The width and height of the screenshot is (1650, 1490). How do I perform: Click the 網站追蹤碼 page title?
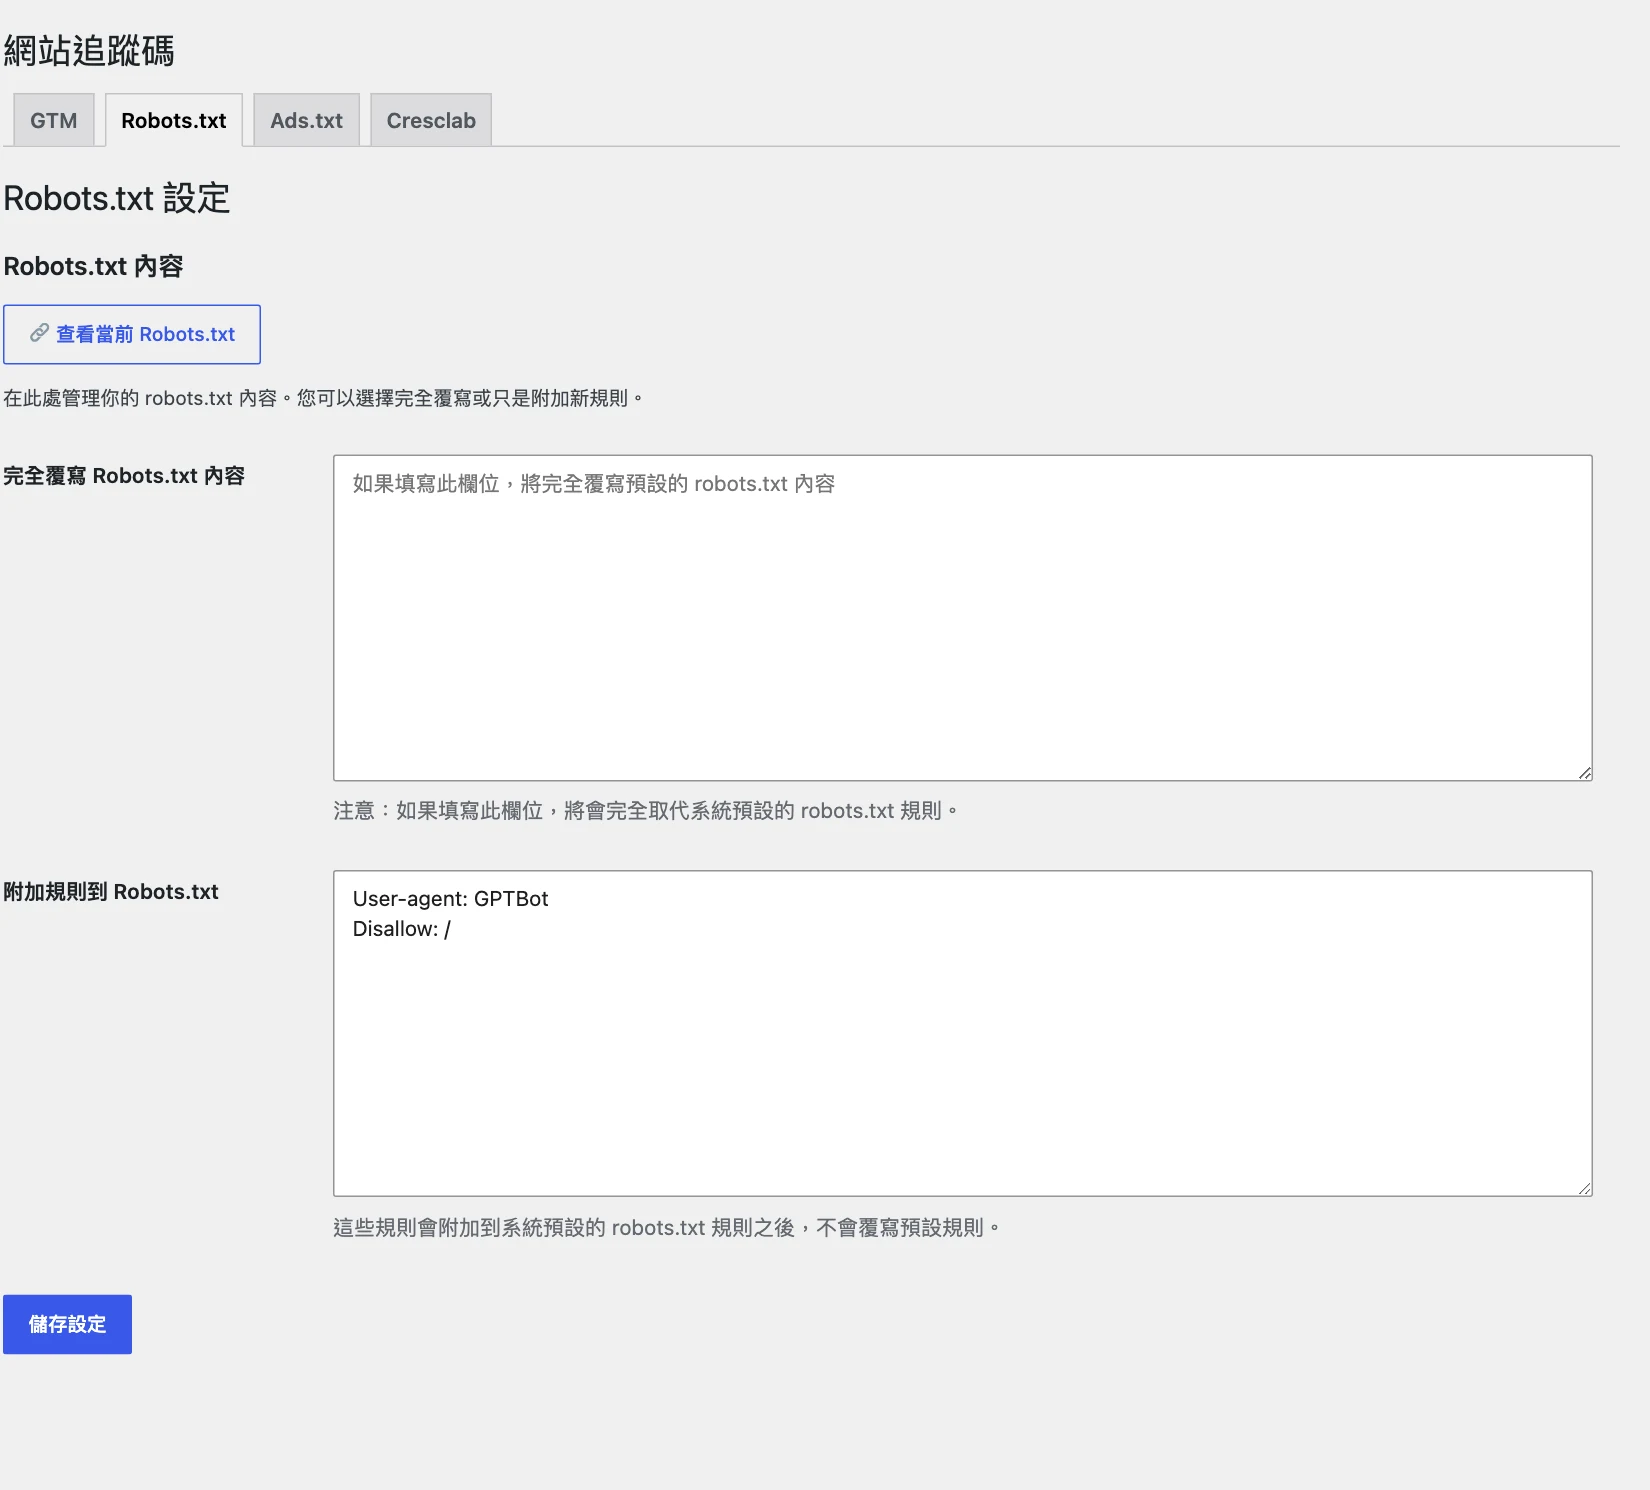(x=89, y=50)
